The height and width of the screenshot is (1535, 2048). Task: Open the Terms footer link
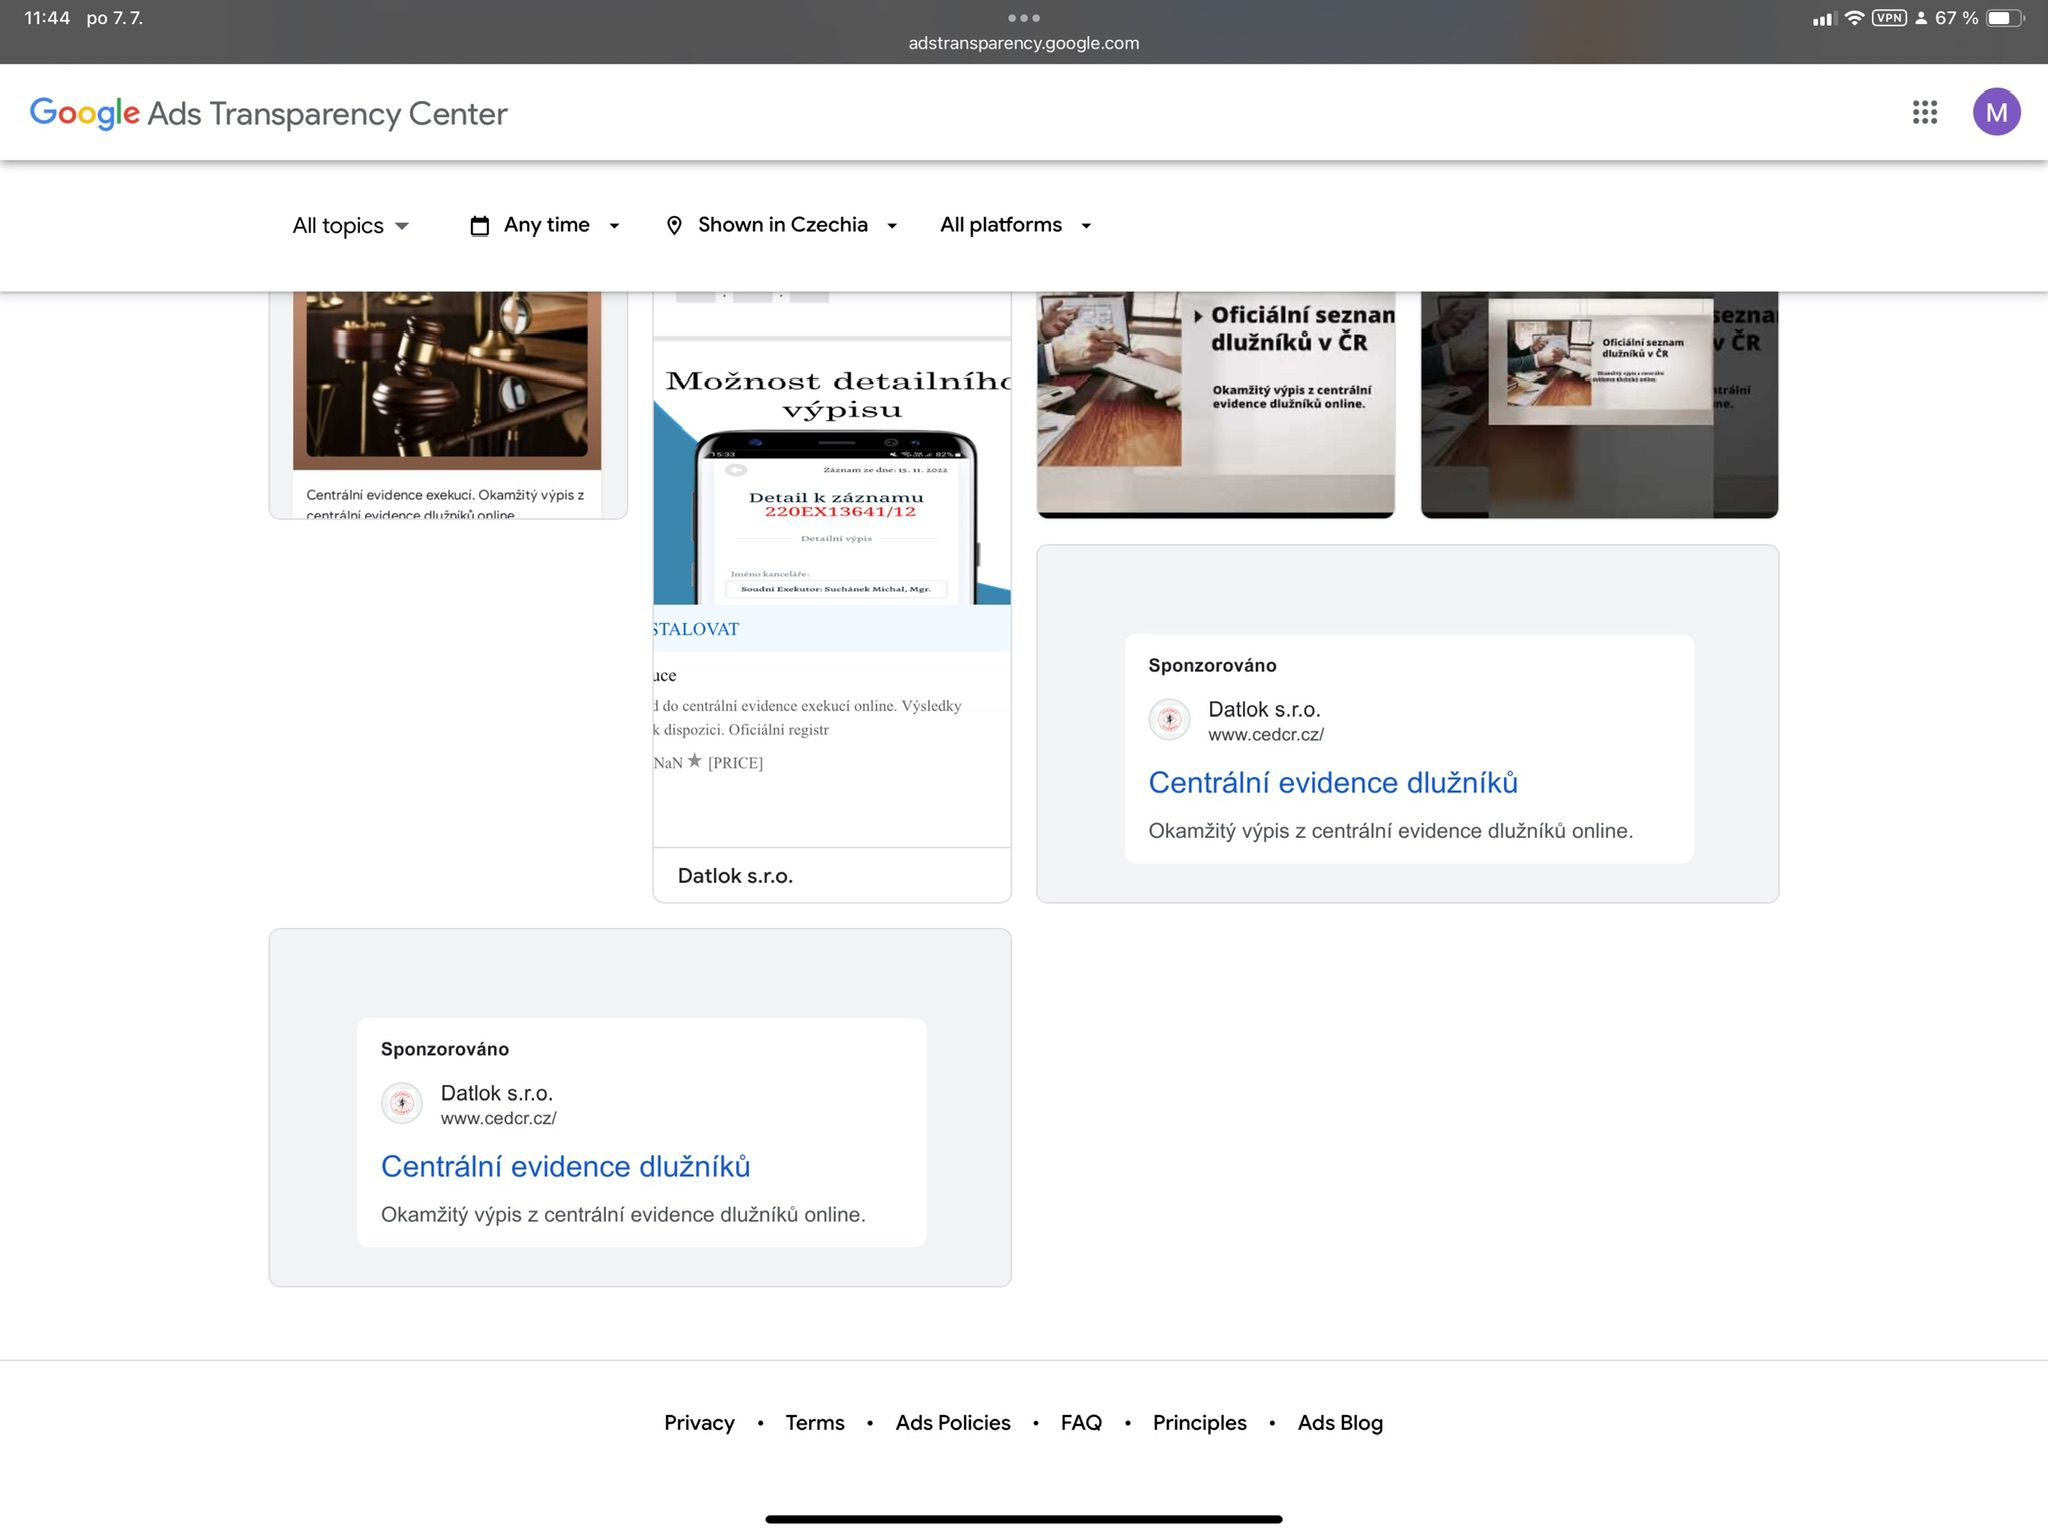click(x=815, y=1422)
